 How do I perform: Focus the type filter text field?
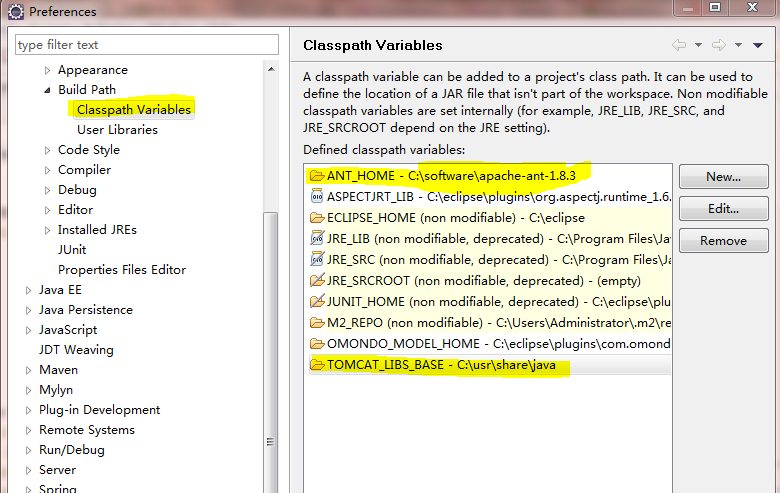click(147, 45)
